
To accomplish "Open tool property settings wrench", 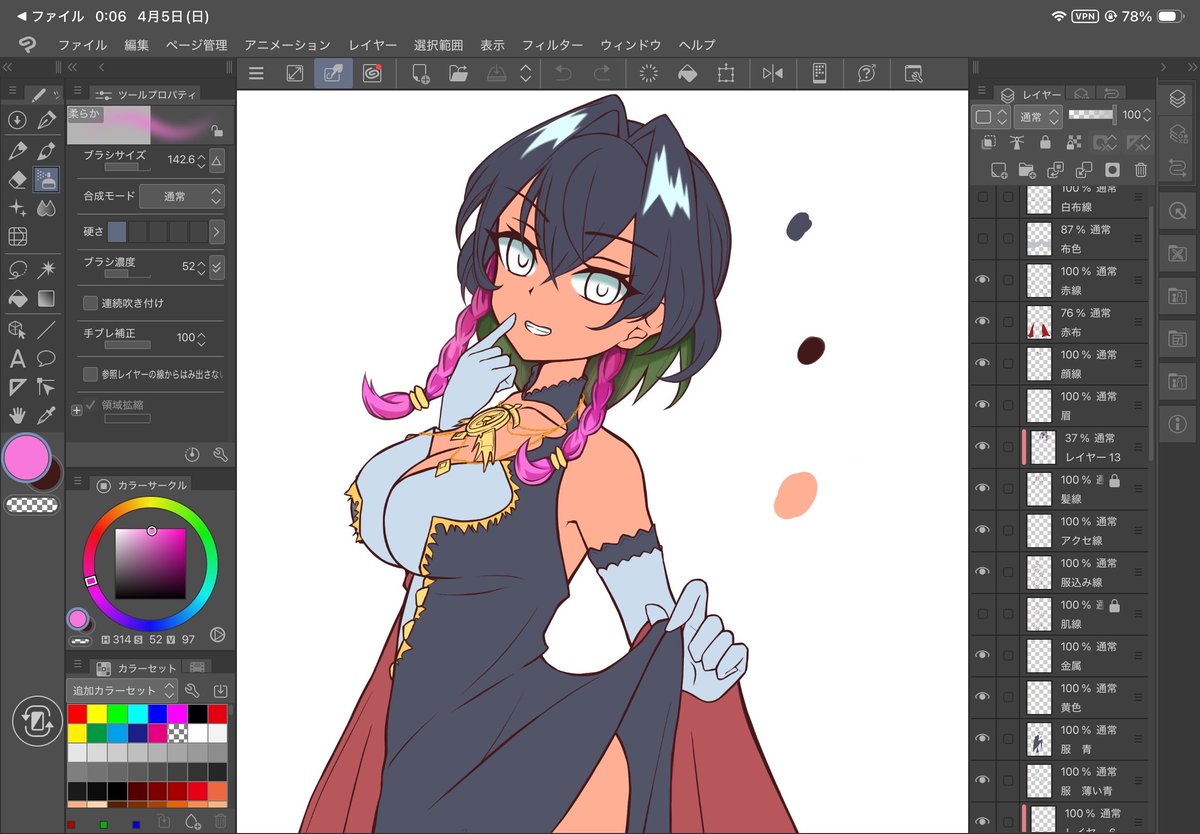I will [x=220, y=455].
